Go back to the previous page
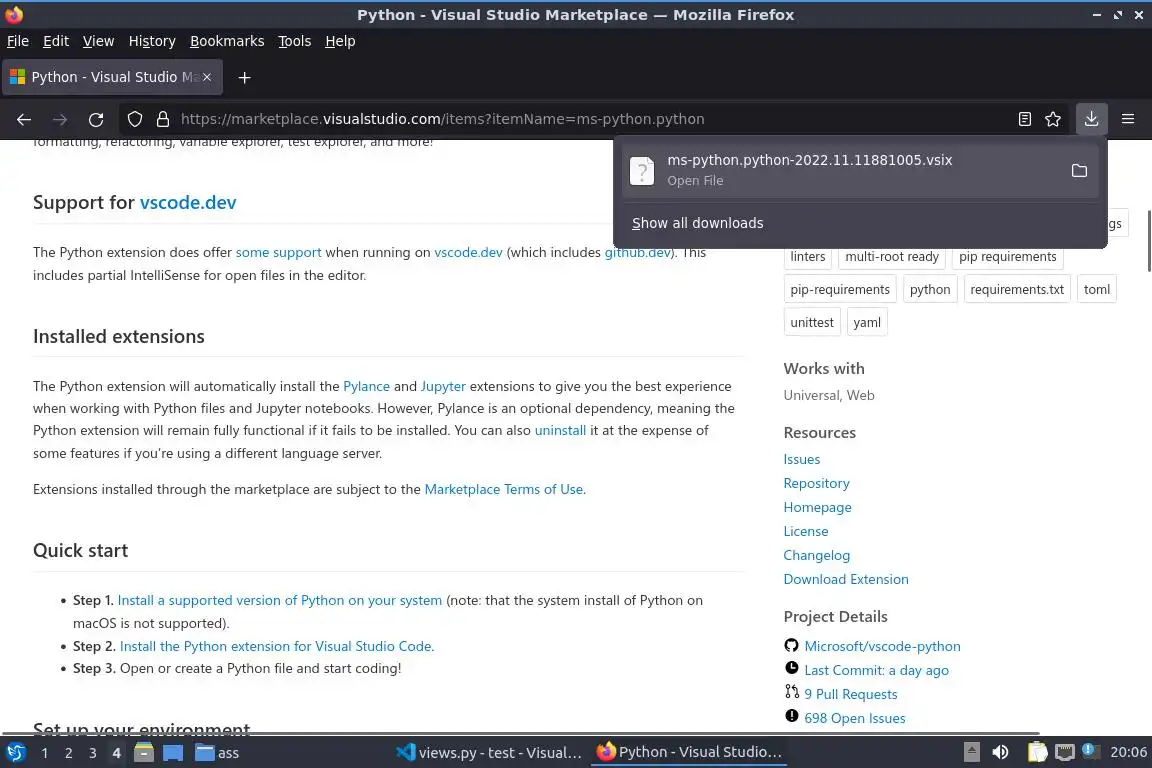Screen dimensions: 1152x768 pos(24,119)
